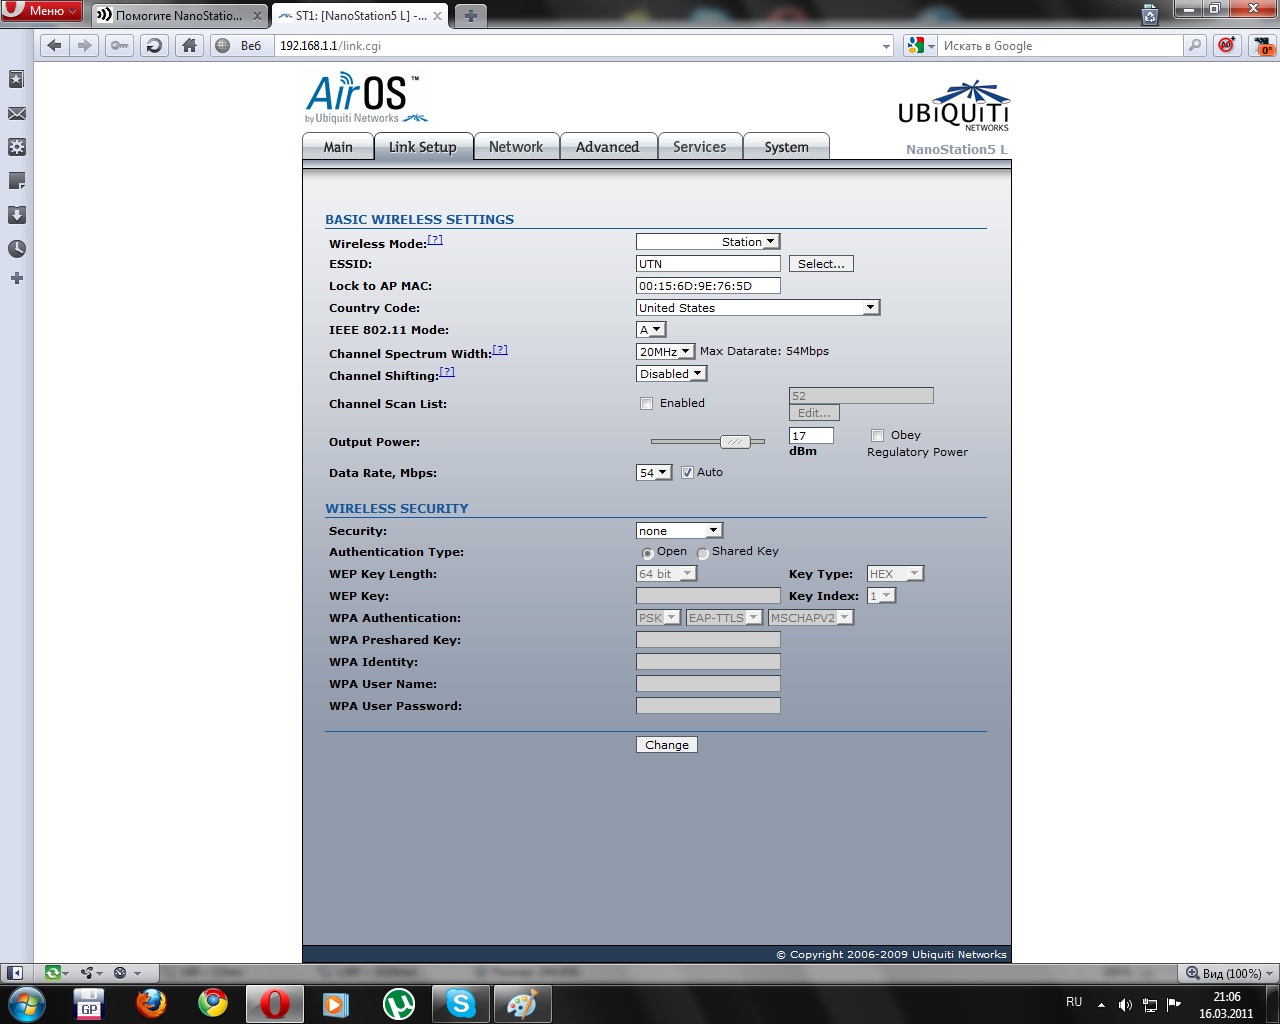Expand the address bar history dropdown

tap(886, 46)
